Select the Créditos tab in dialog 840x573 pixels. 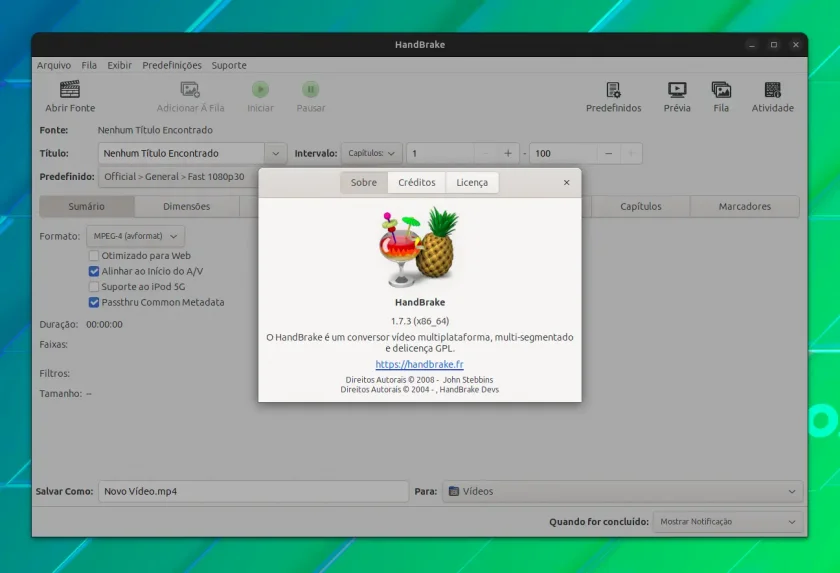click(417, 183)
